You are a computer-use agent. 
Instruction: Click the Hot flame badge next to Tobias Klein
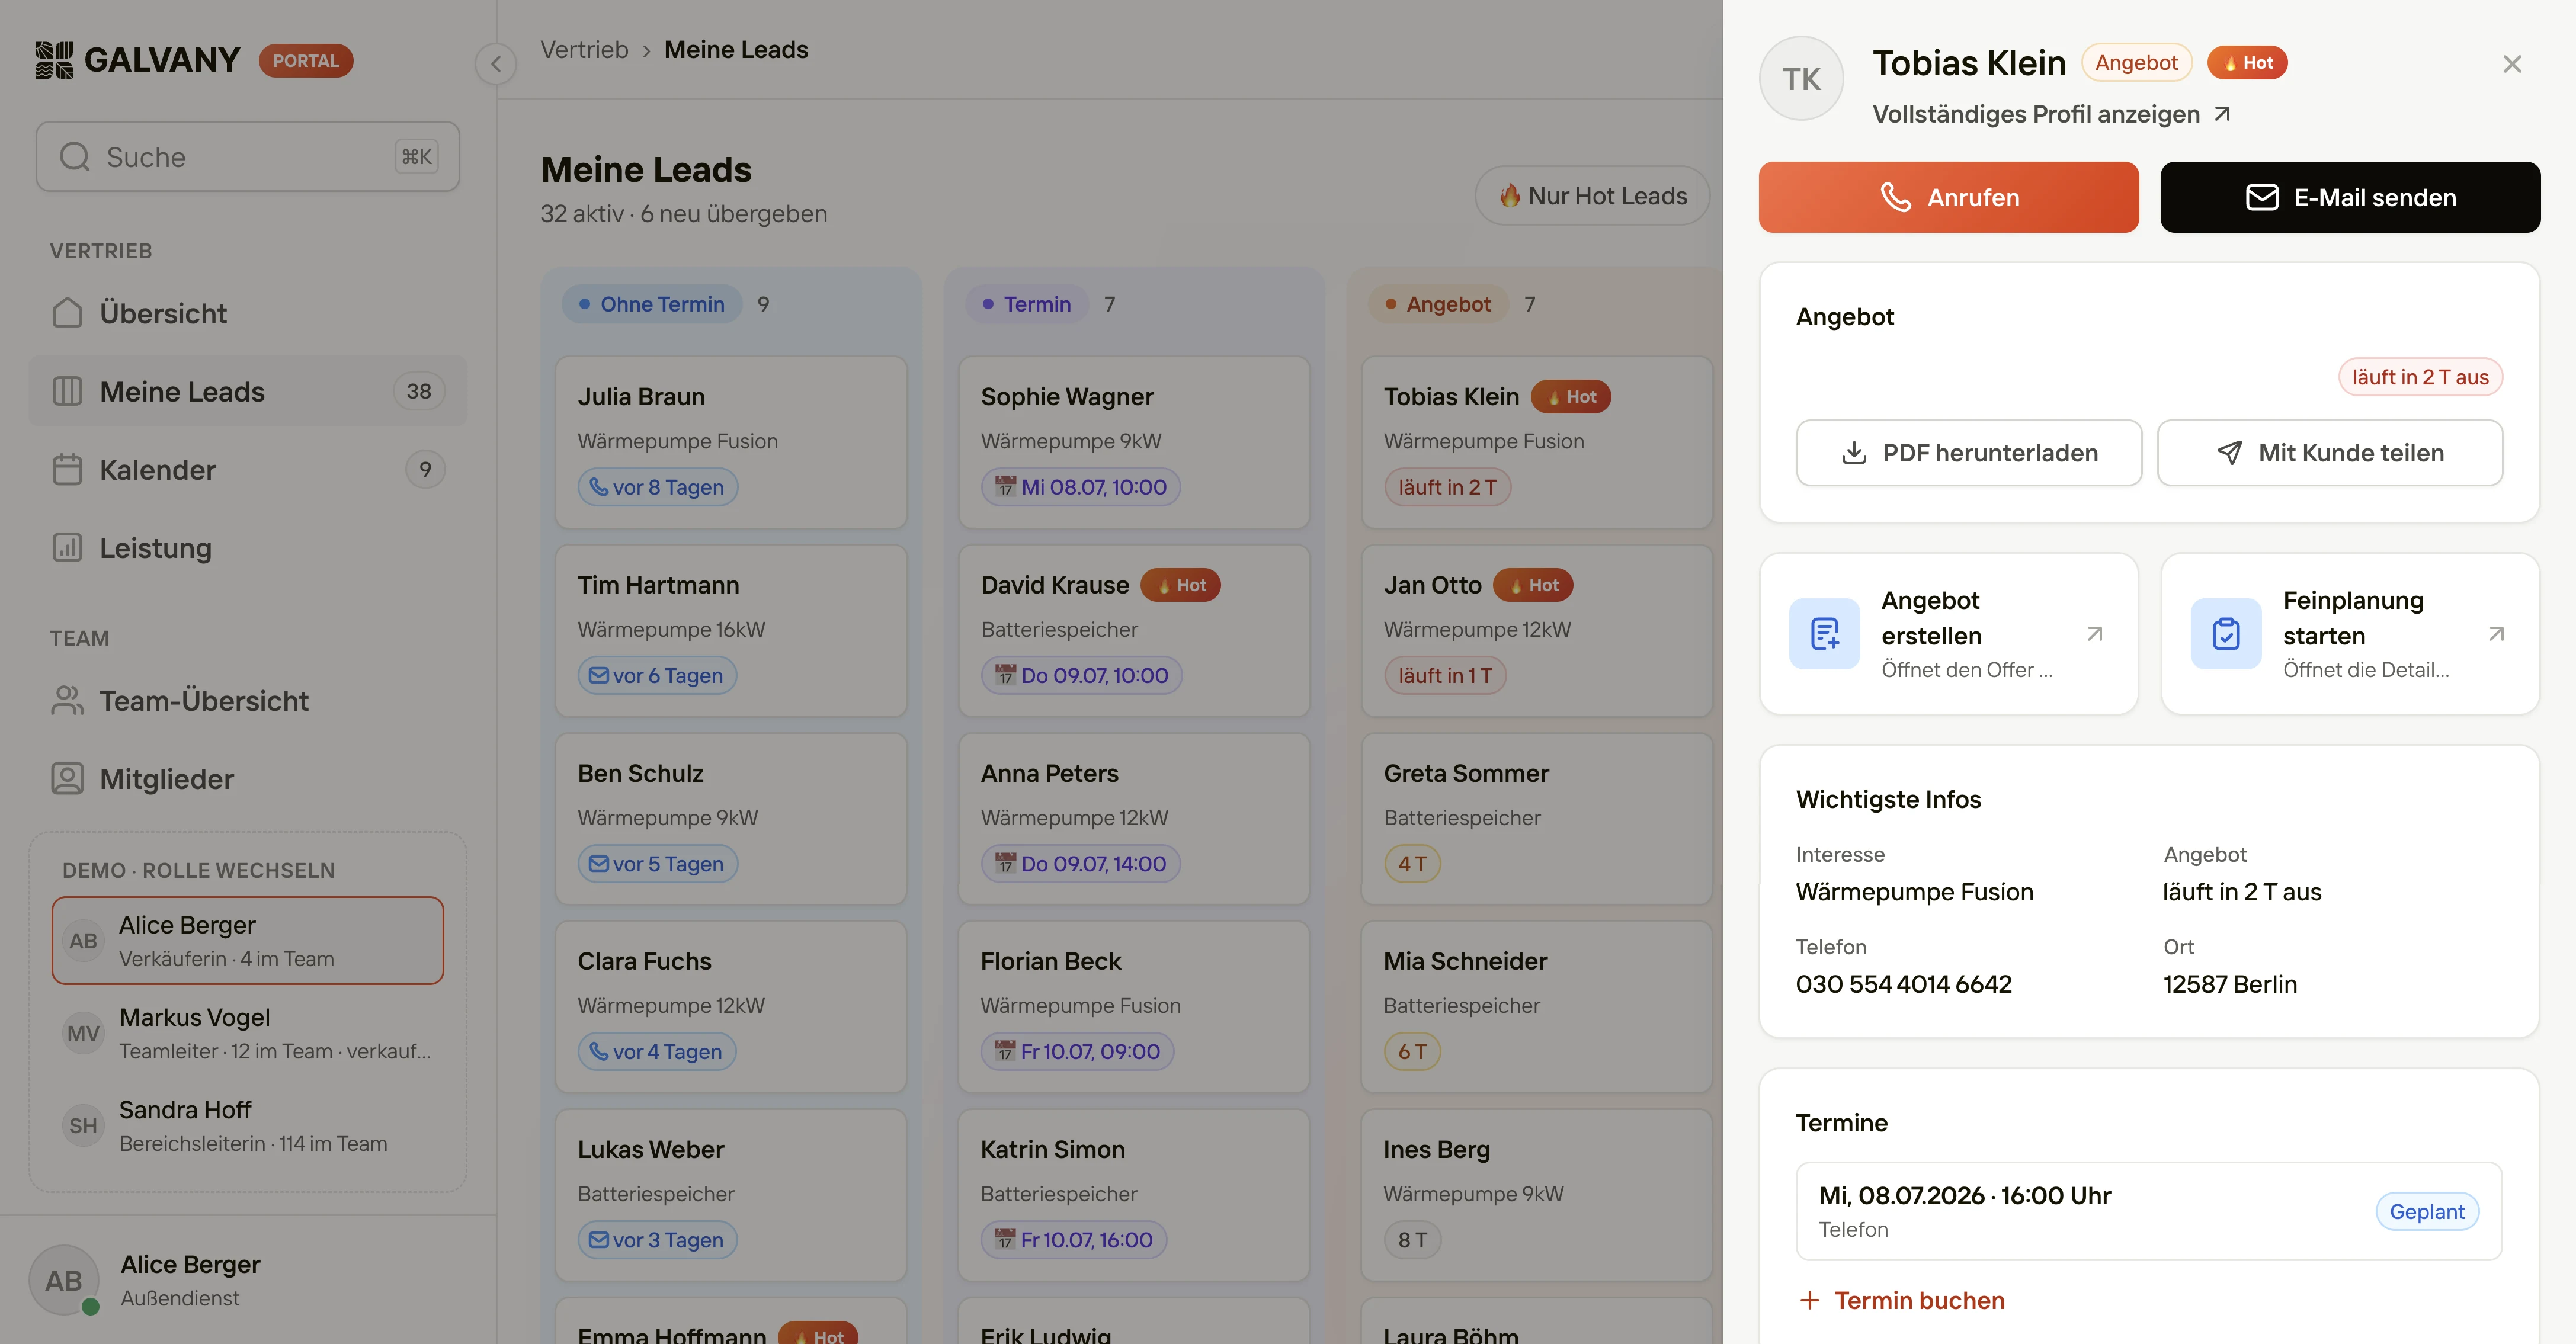point(2247,63)
